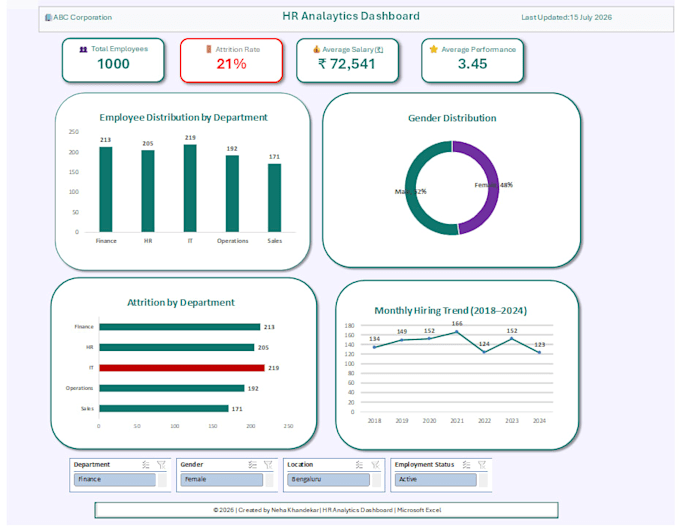Screen dimensions: 680x526
Task: Click the Gender slicer scrollbar
Action: (x=269, y=480)
